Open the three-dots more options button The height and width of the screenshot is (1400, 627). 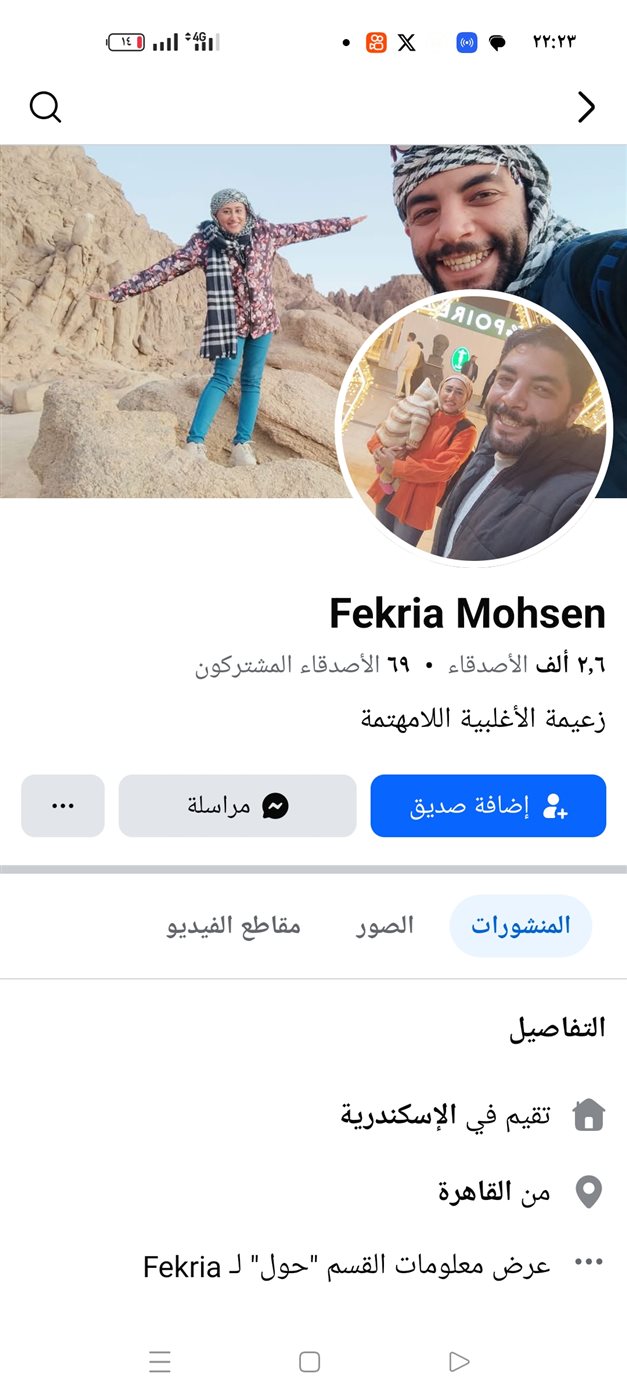click(63, 806)
